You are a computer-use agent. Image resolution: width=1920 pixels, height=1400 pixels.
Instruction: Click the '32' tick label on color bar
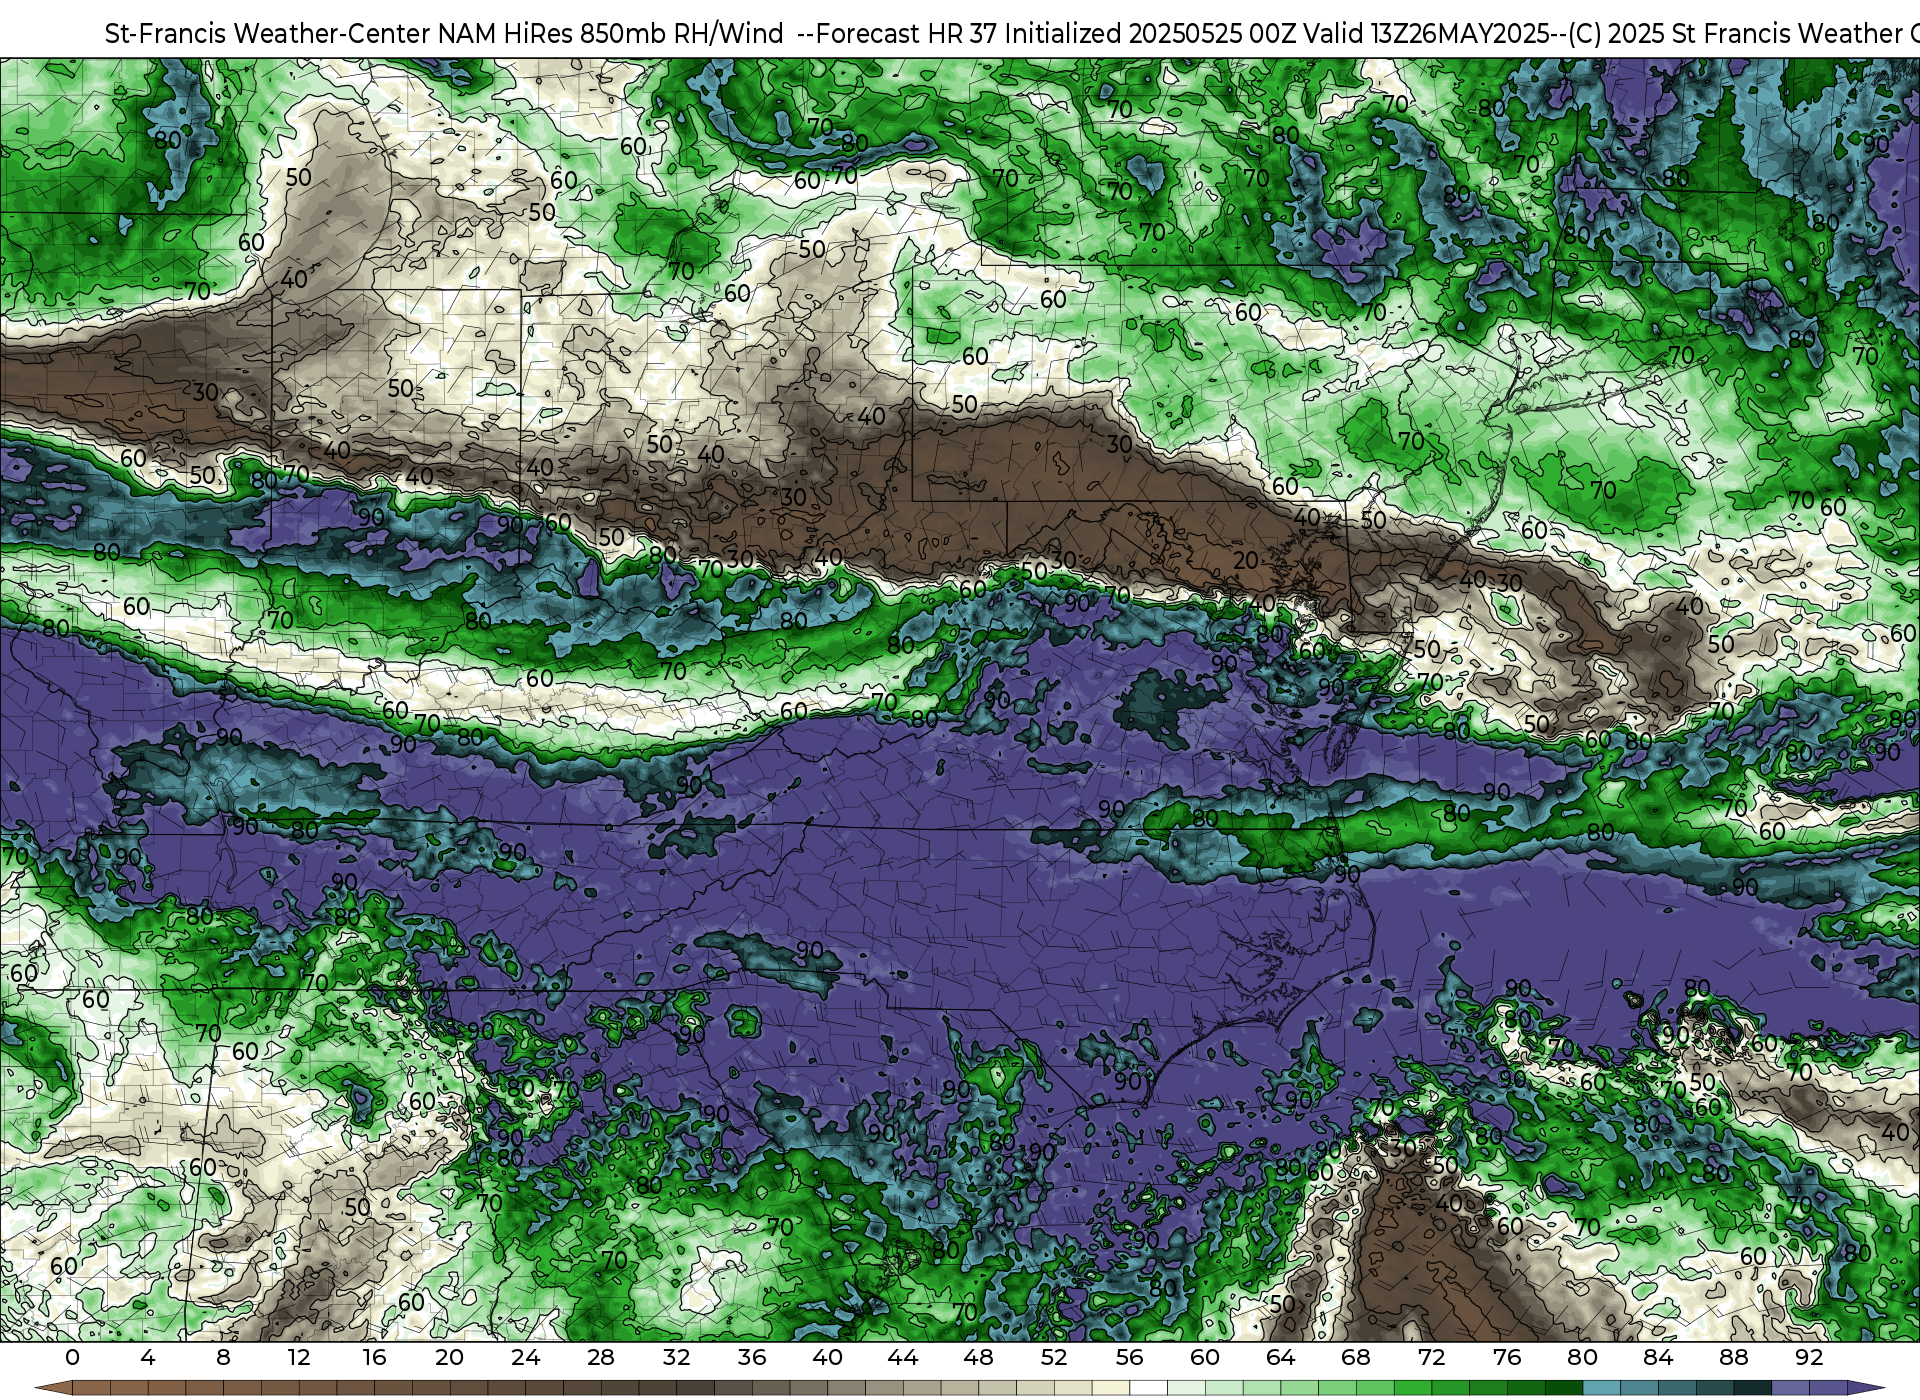tap(676, 1358)
